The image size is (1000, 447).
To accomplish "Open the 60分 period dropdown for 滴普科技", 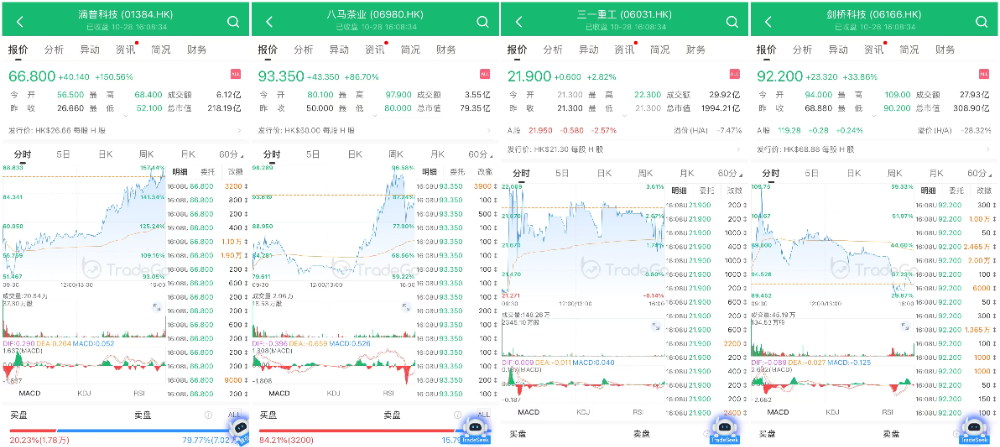I will coord(232,154).
